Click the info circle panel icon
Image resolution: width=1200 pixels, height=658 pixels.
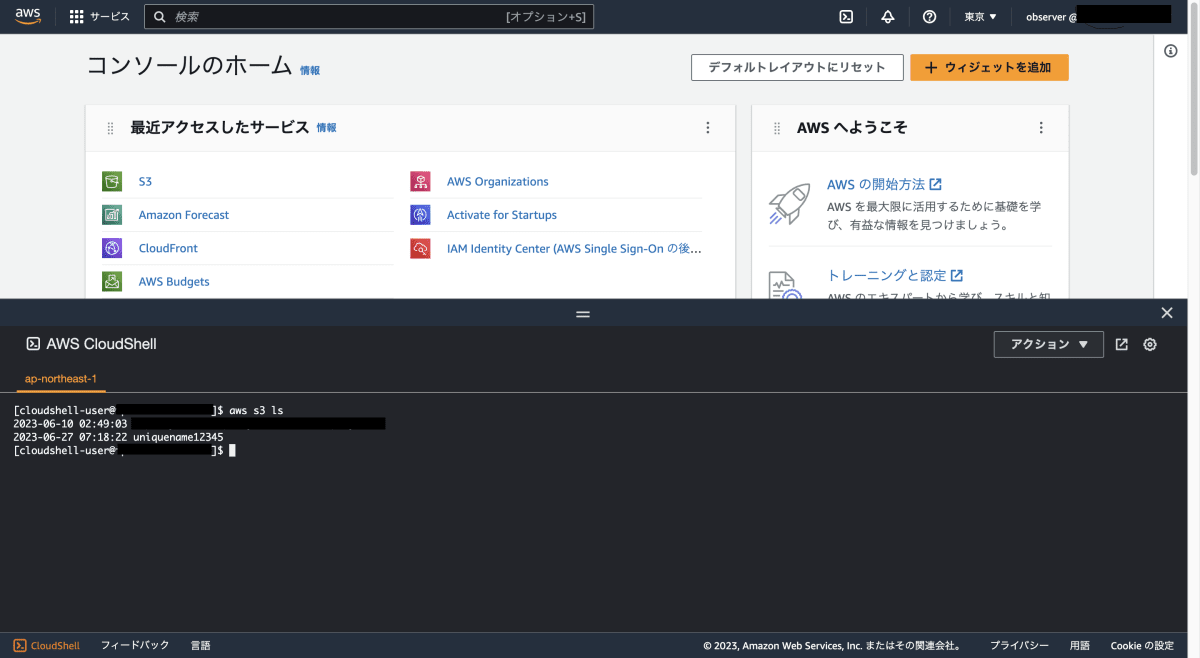1171,51
